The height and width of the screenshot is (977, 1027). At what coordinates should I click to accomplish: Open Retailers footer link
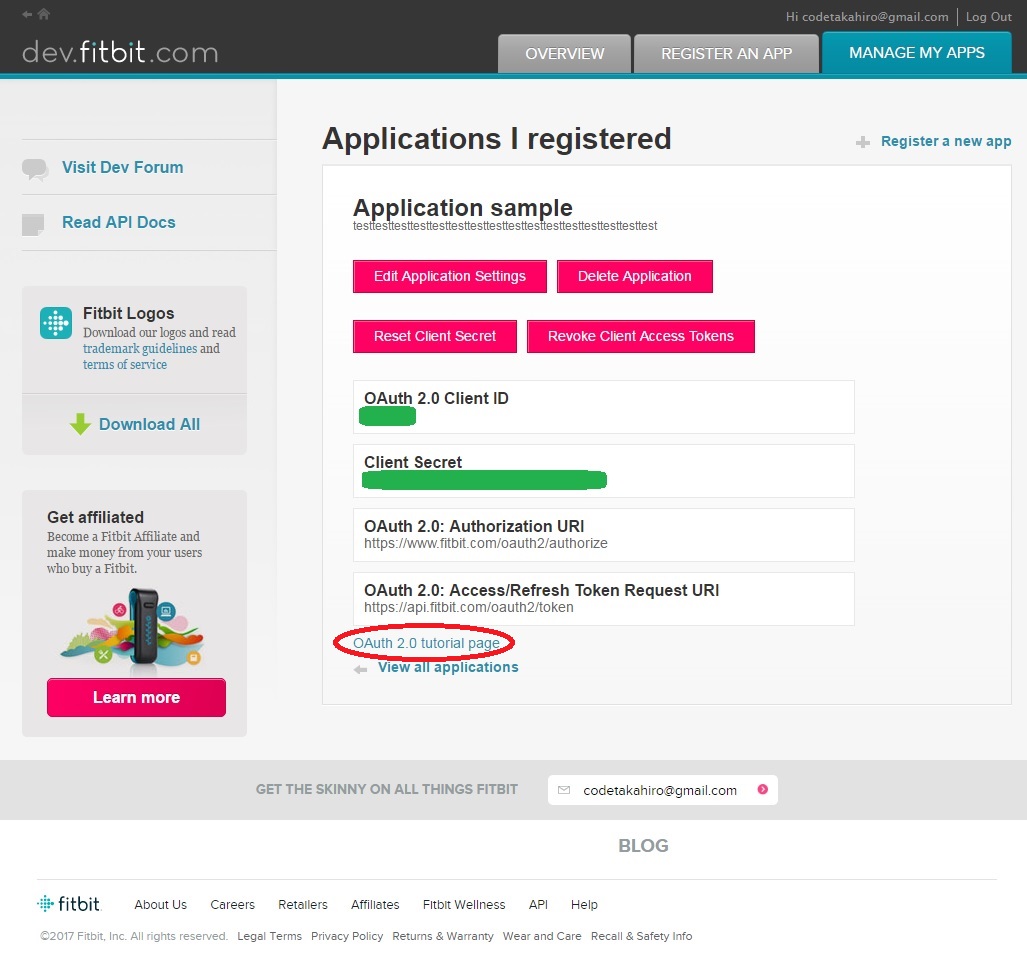[x=303, y=904]
